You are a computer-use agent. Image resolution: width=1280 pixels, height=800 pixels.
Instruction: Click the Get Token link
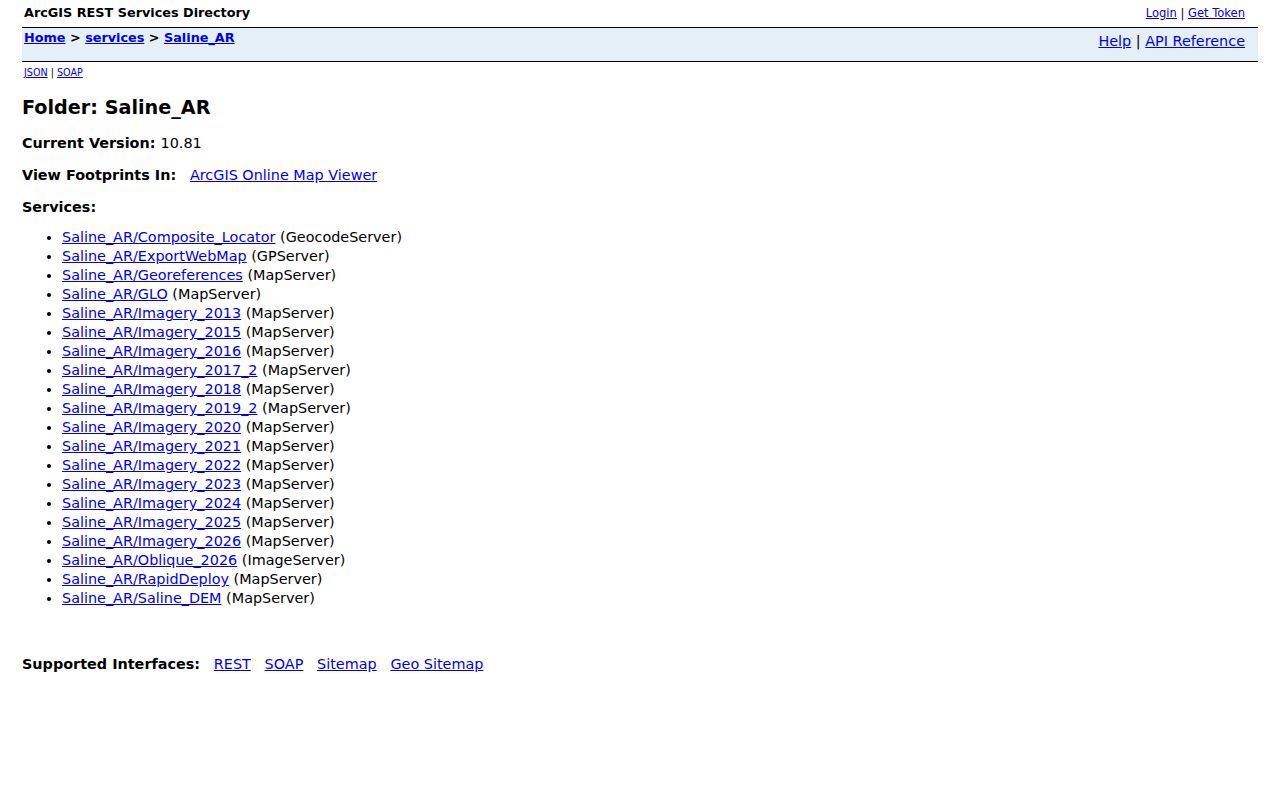1216,13
